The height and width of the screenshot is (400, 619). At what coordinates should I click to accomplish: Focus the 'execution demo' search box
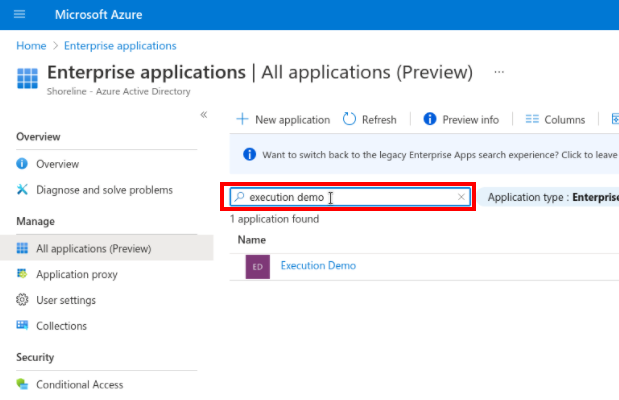point(350,197)
